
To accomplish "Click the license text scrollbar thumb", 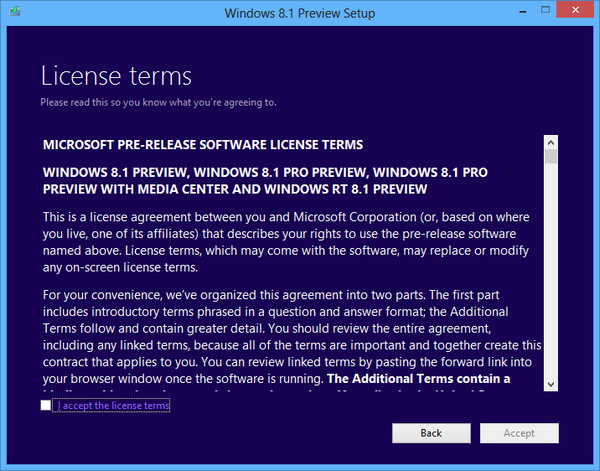I will (551, 156).
